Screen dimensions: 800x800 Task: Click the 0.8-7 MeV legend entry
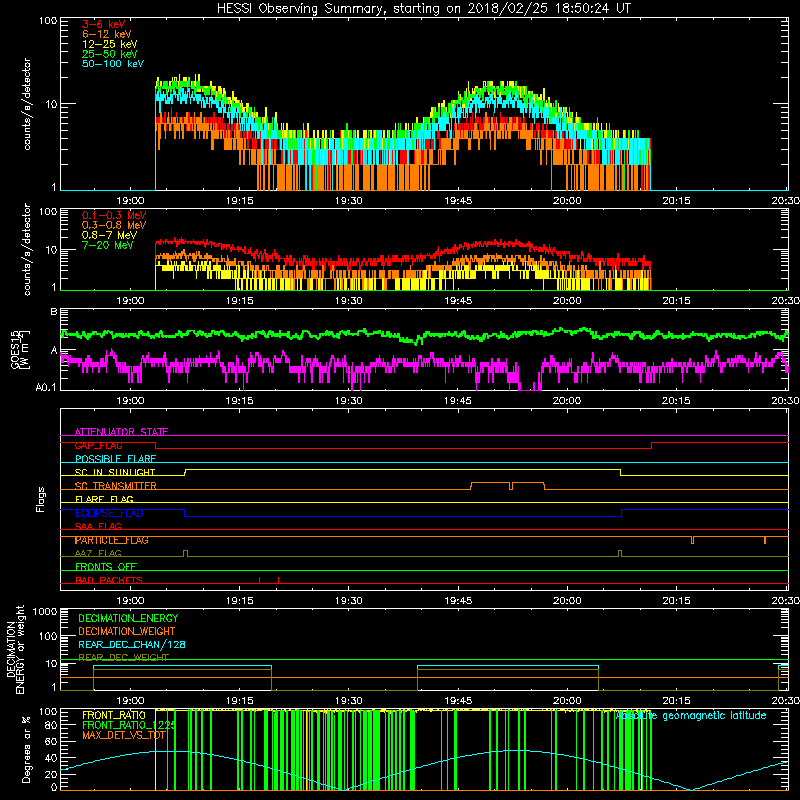(110, 235)
